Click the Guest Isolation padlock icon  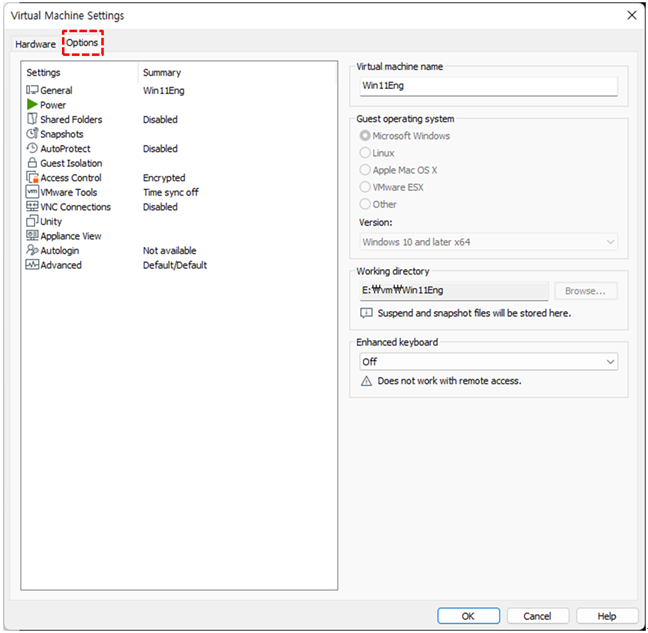tap(32, 162)
